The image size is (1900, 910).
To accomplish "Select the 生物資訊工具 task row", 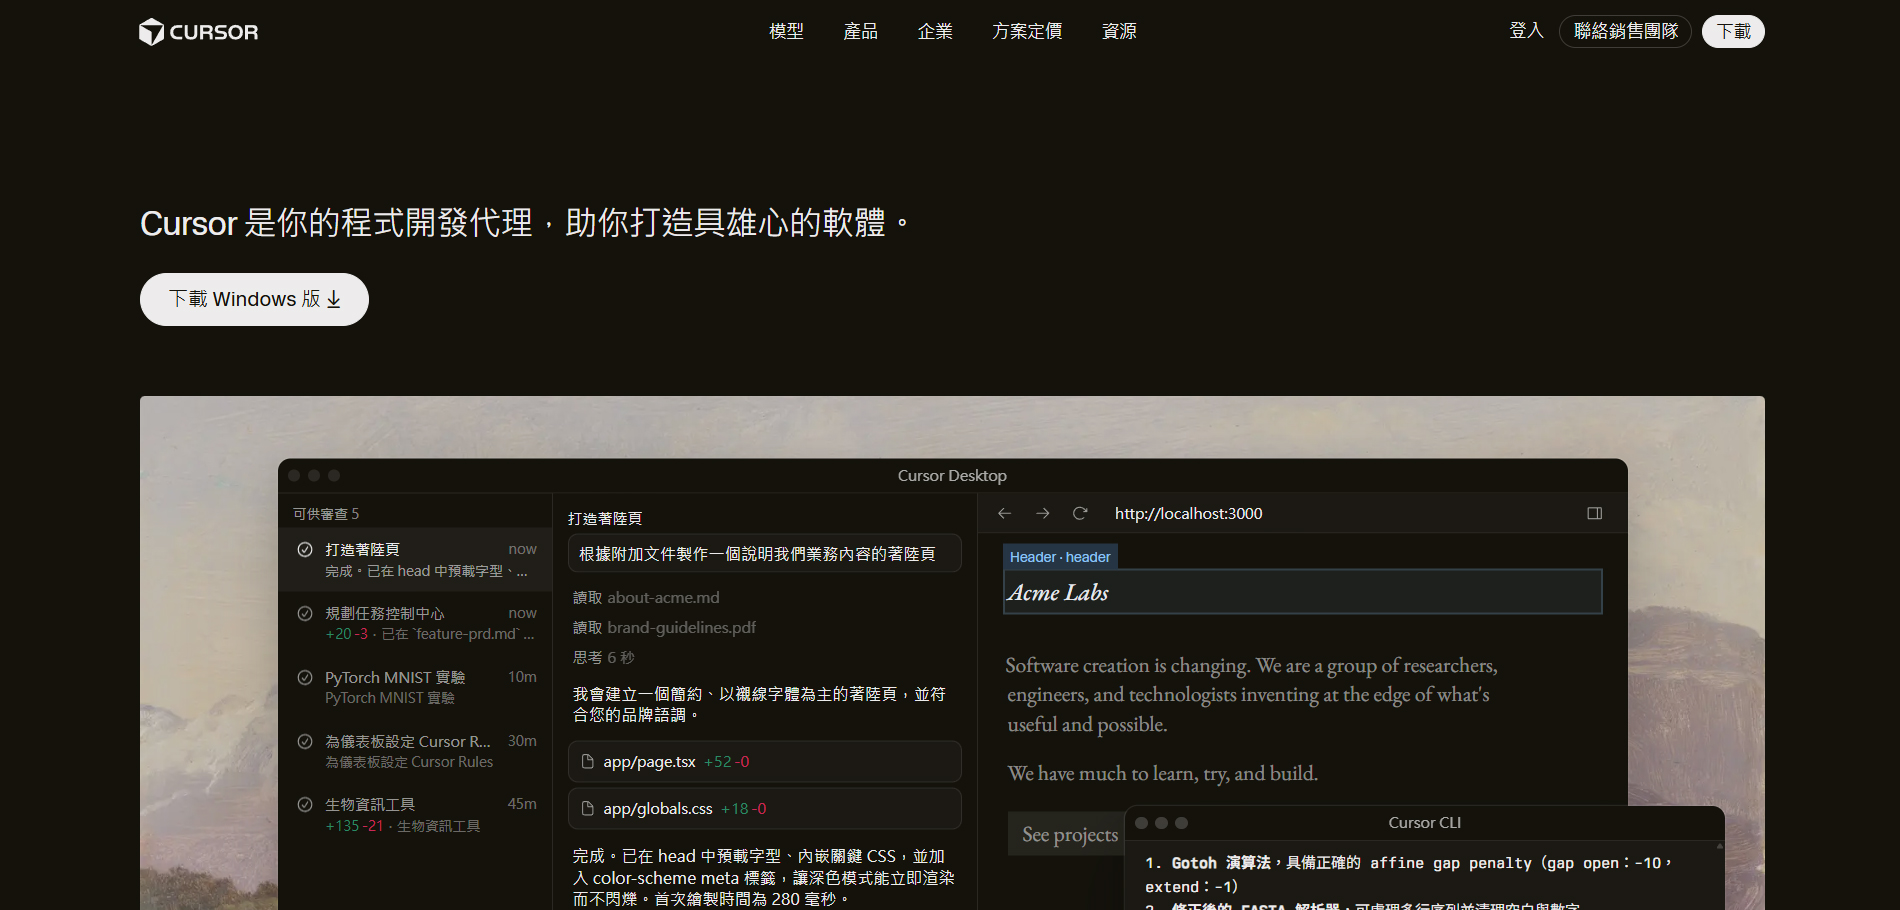I will click(x=416, y=814).
